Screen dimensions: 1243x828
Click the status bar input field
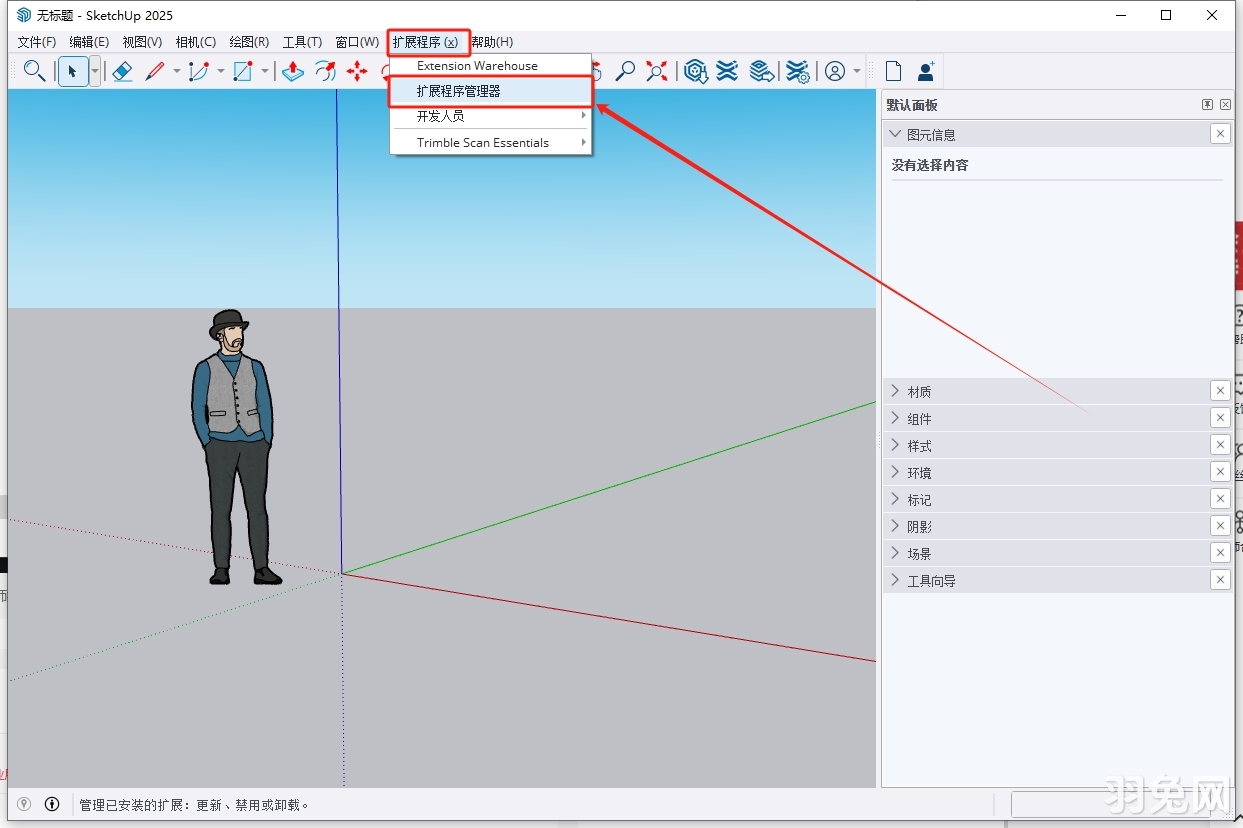tap(1110, 804)
